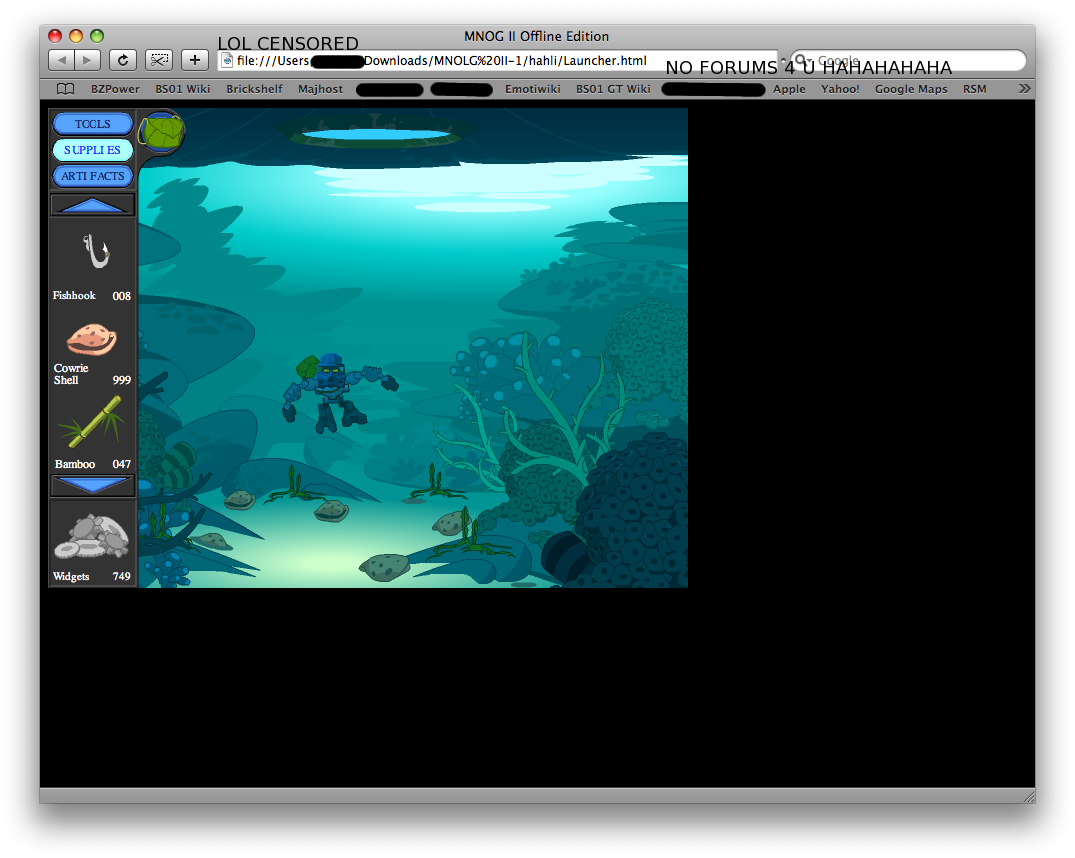The height and width of the screenshot is (858, 1075).
Task: Add a bookmark with the plus button
Action: click(x=195, y=60)
